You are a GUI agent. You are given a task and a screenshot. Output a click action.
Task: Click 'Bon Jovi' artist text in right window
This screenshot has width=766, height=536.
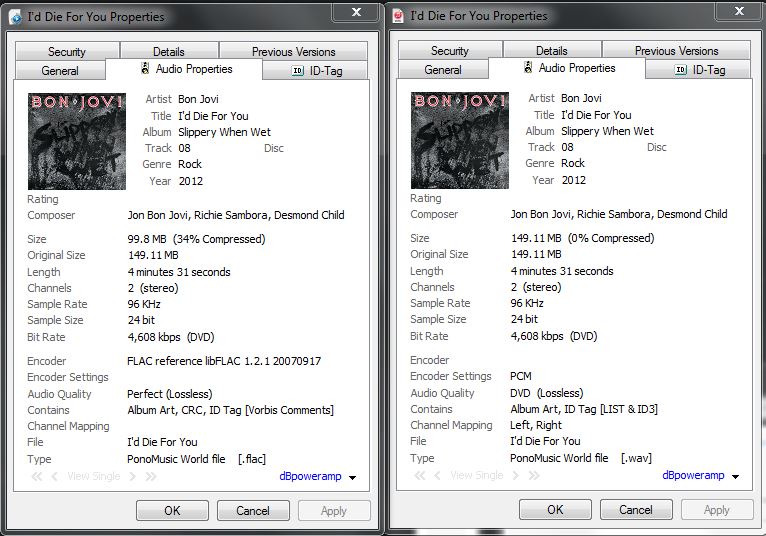tap(581, 98)
